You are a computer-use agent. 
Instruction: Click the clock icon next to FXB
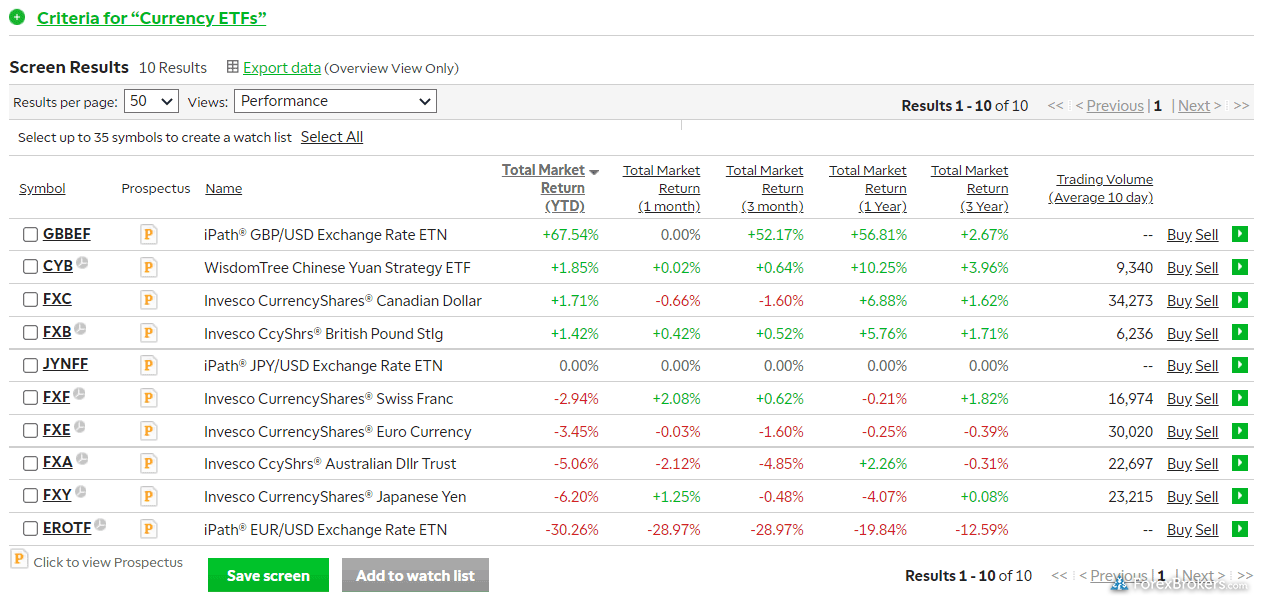[x=81, y=329]
